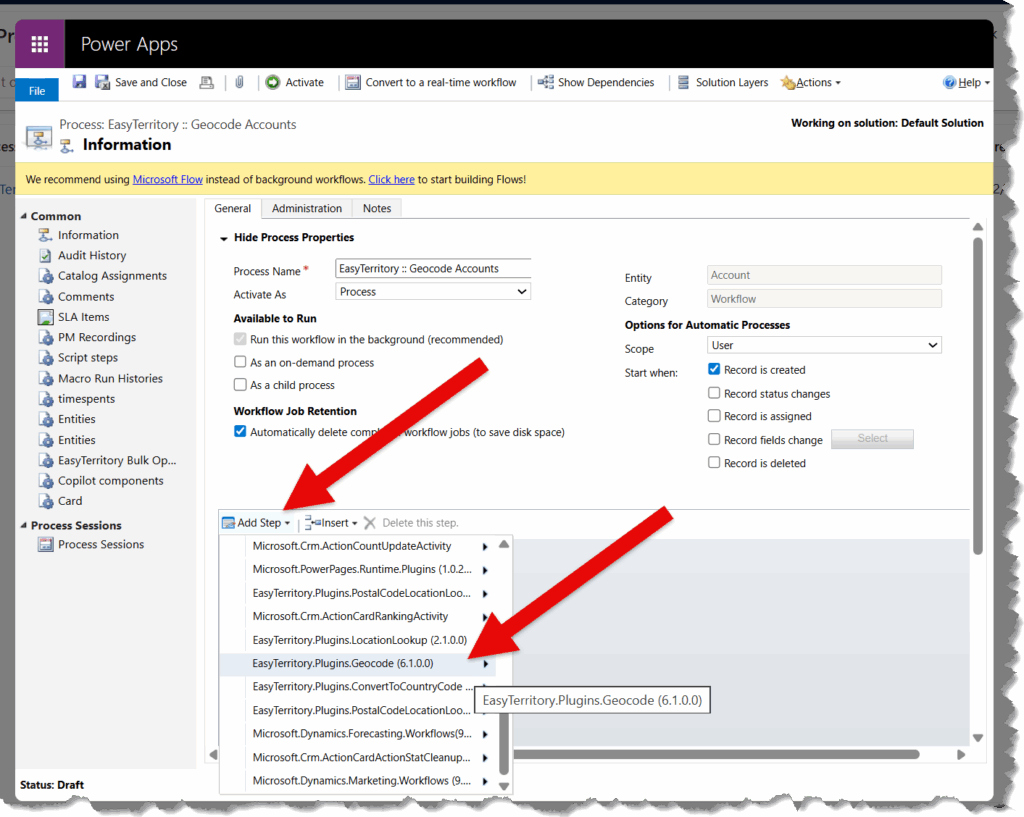Viewport: 1024px width, 817px height.
Task: Click the Activate process icon
Action: point(273,82)
